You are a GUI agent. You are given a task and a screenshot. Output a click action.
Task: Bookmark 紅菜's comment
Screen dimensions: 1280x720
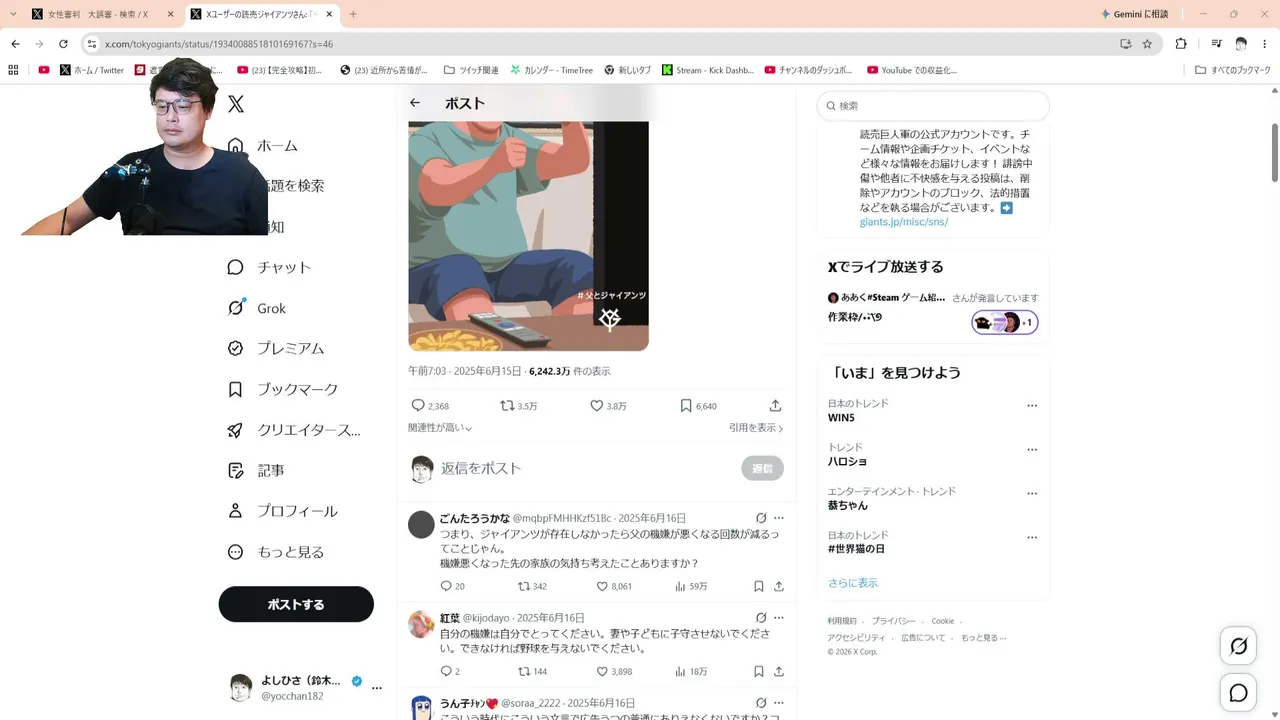(759, 671)
